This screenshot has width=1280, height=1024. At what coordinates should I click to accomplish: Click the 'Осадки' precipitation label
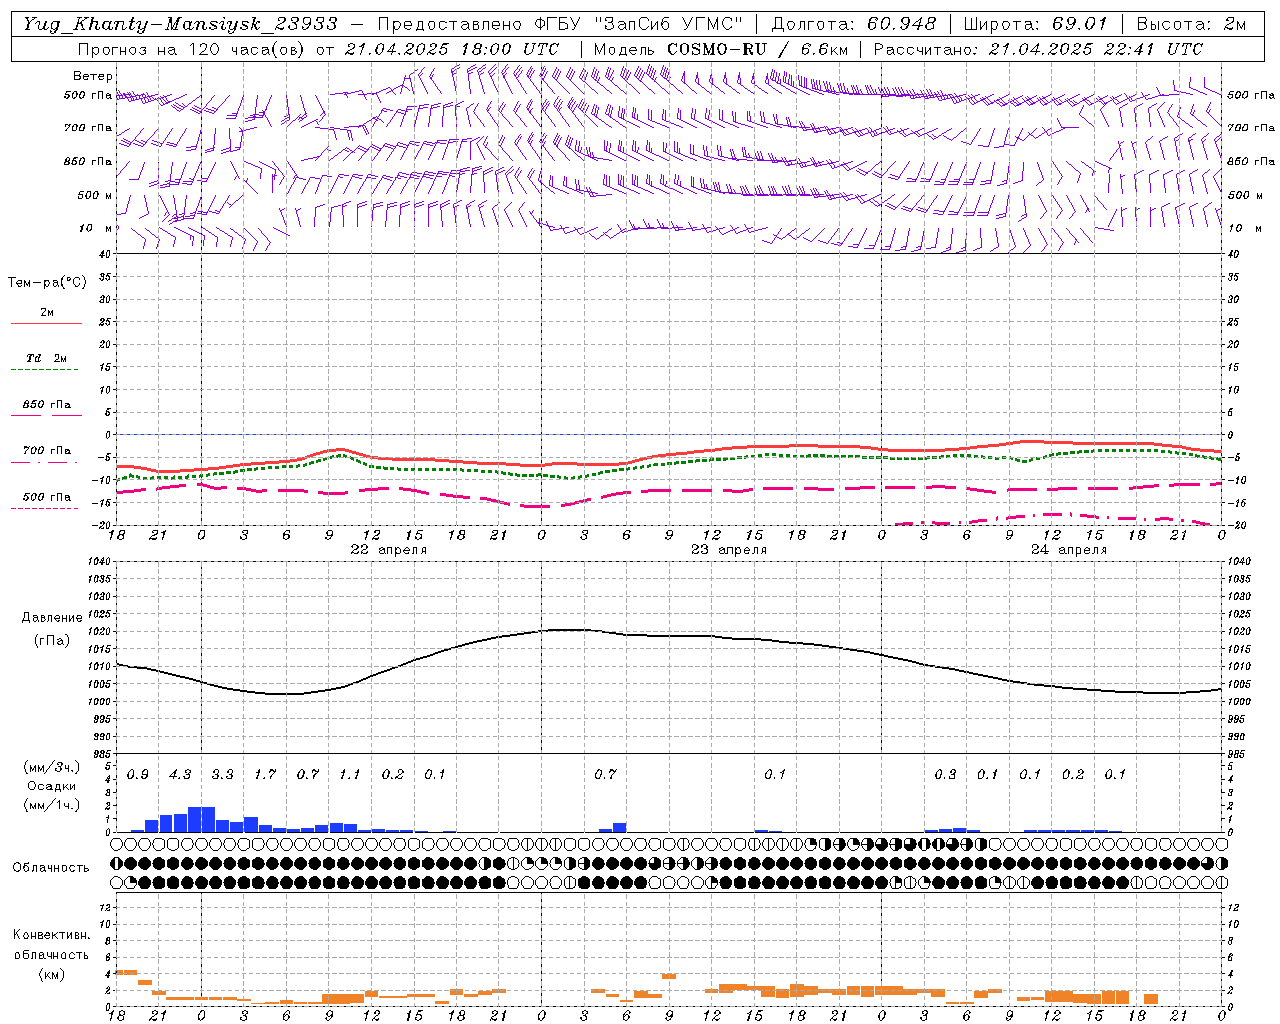click(52, 786)
